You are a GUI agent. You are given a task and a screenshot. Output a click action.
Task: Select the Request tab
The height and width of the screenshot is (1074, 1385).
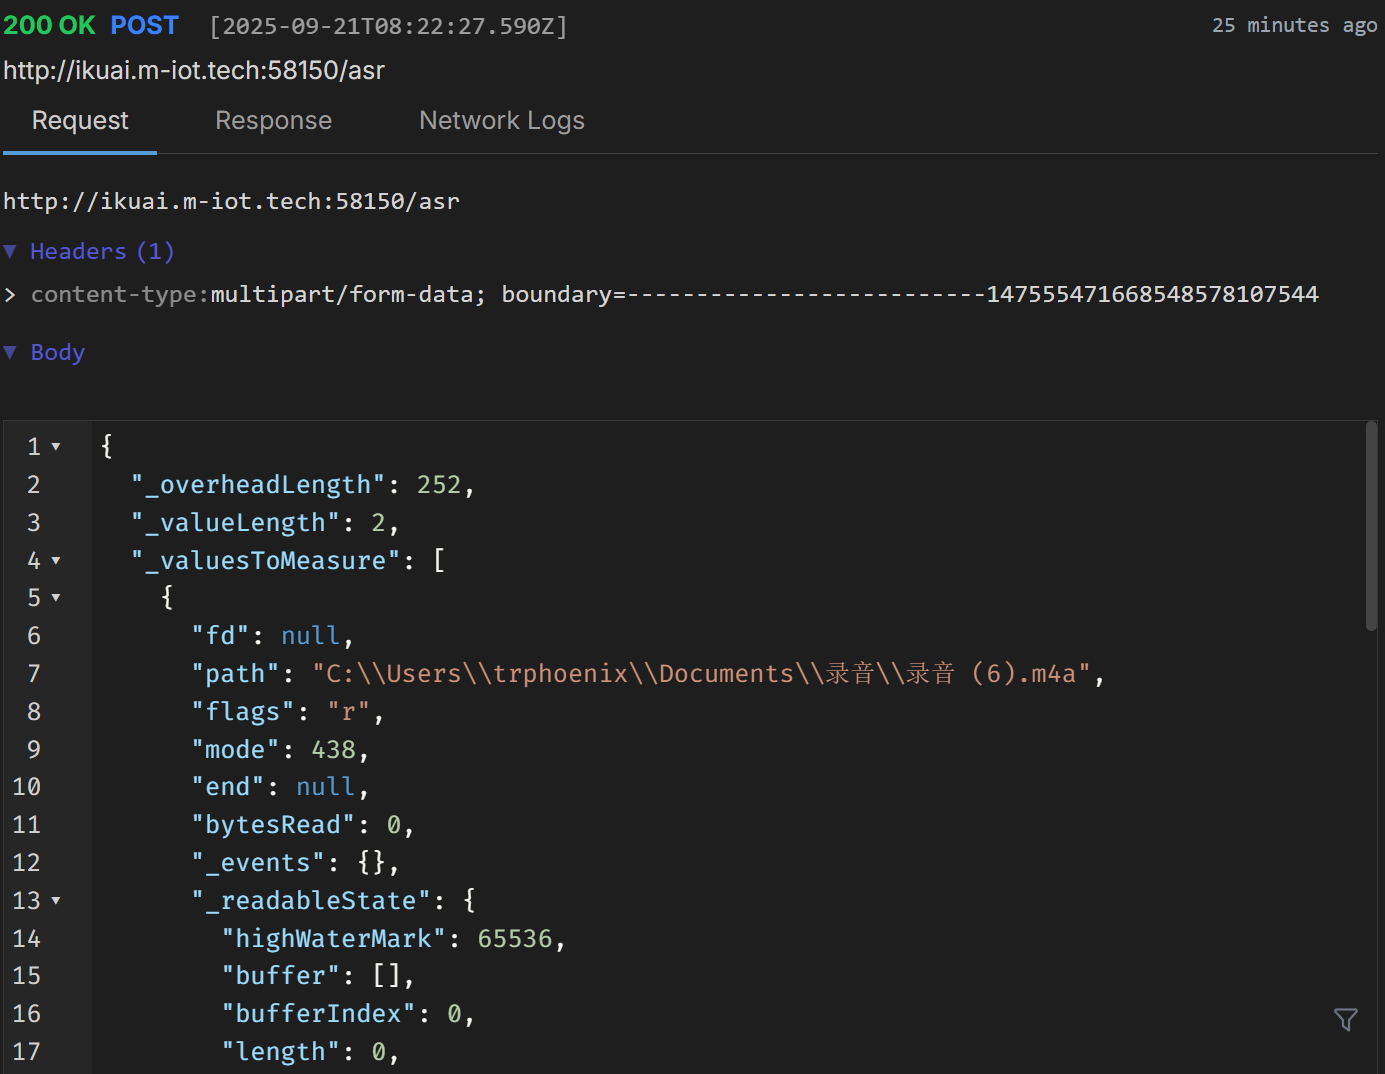[80, 121]
